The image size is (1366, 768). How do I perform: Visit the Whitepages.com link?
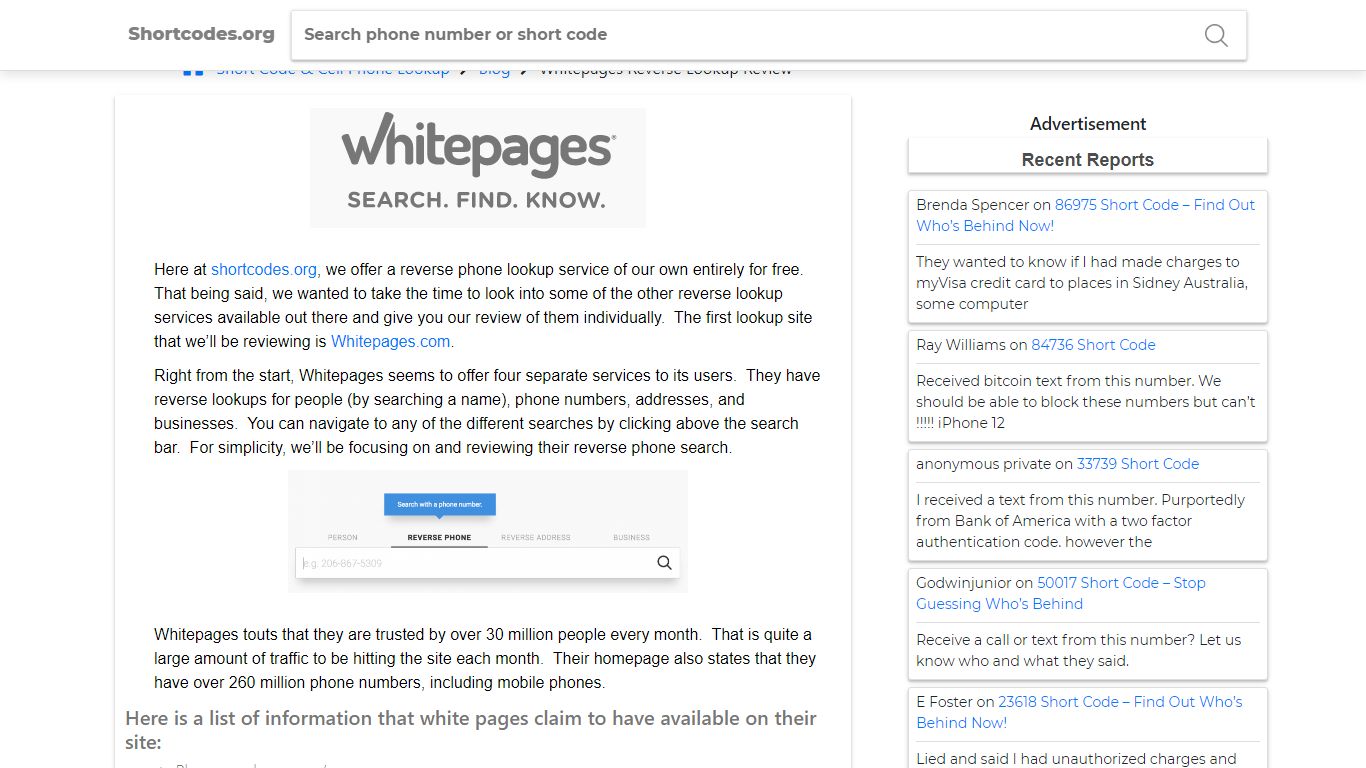(390, 341)
